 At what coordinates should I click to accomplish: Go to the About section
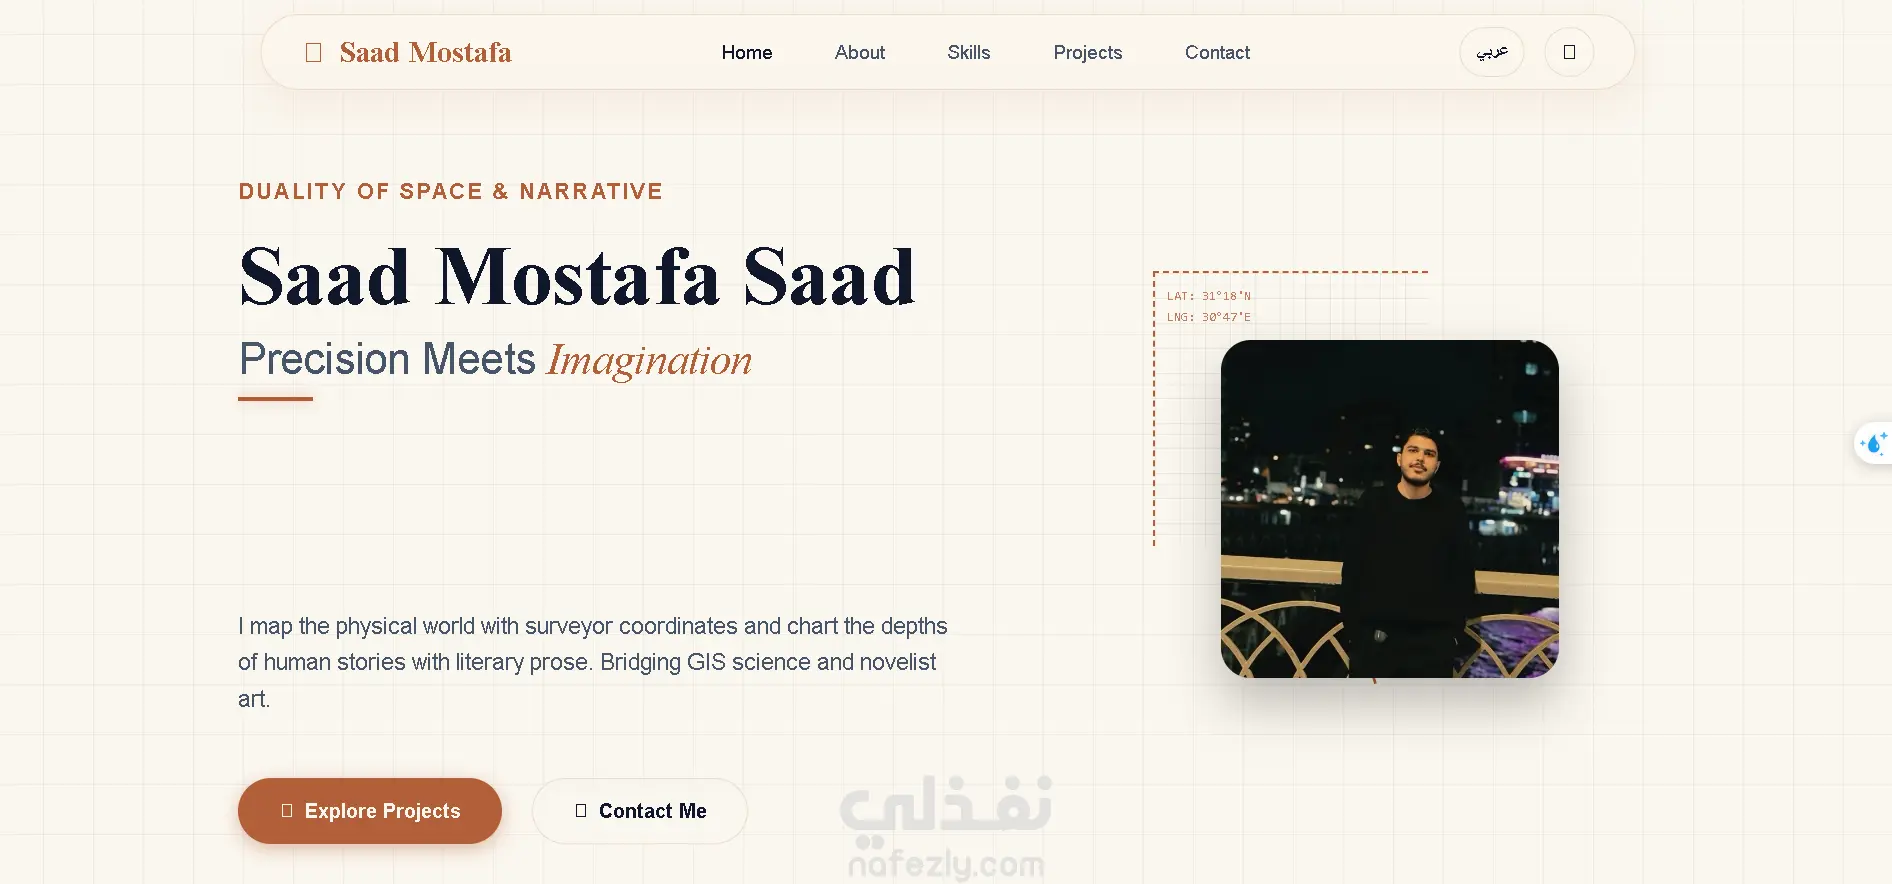(860, 52)
